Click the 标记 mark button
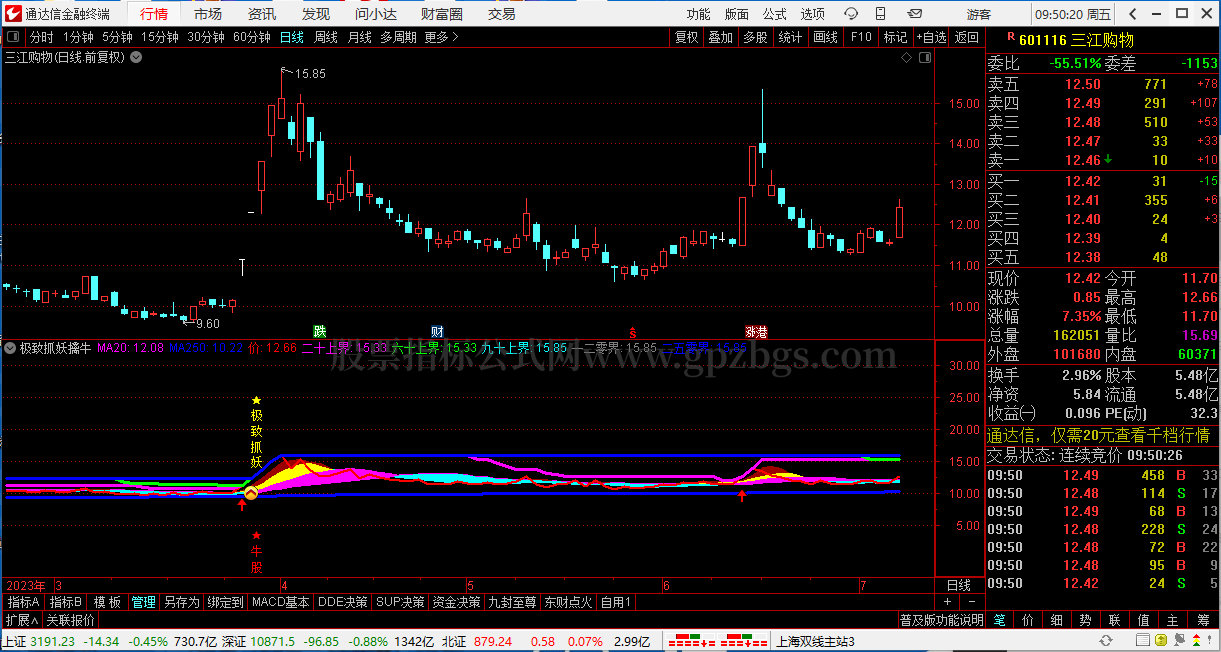Screen dimensions: 1221x652 pyautogui.click(x=895, y=37)
